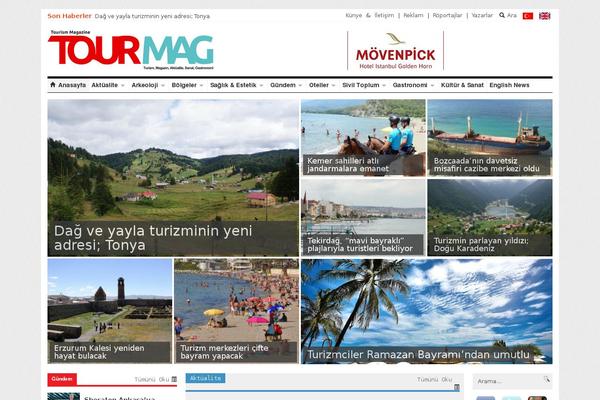The image size is (600, 400).
Task: Open the English News menu item
Action: point(509,85)
